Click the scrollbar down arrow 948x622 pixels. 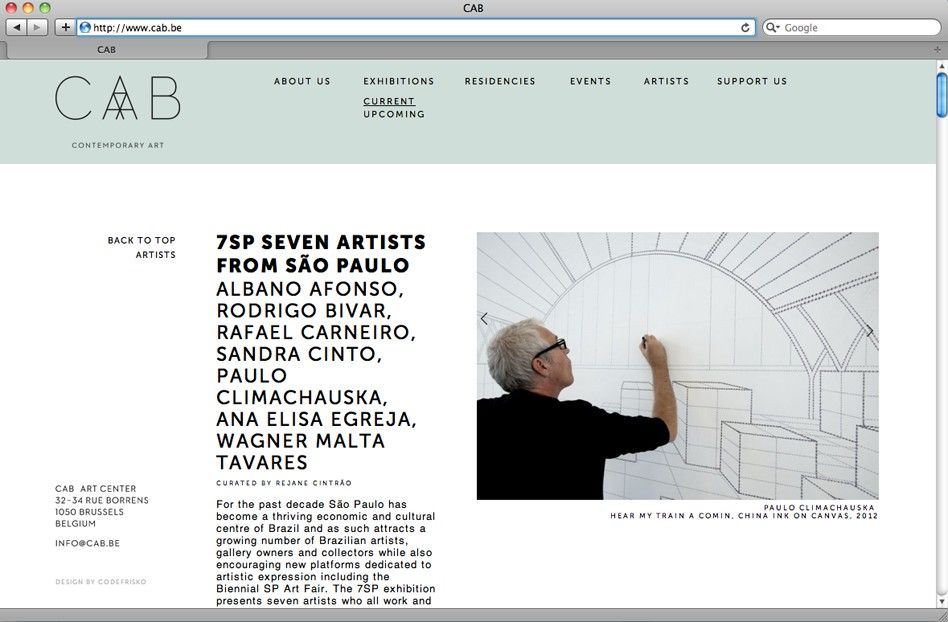click(x=942, y=602)
